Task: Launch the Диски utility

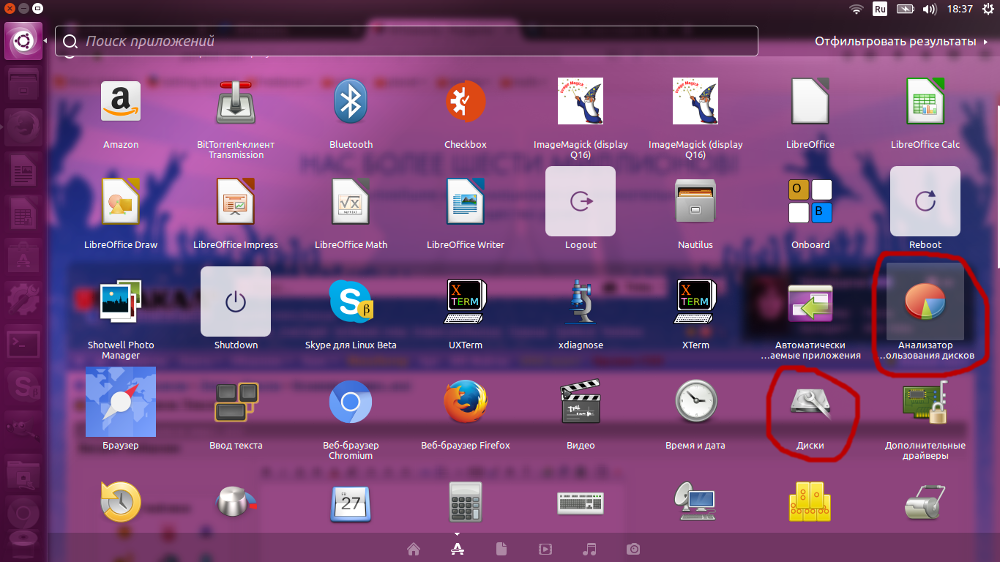Action: pyautogui.click(x=810, y=402)
